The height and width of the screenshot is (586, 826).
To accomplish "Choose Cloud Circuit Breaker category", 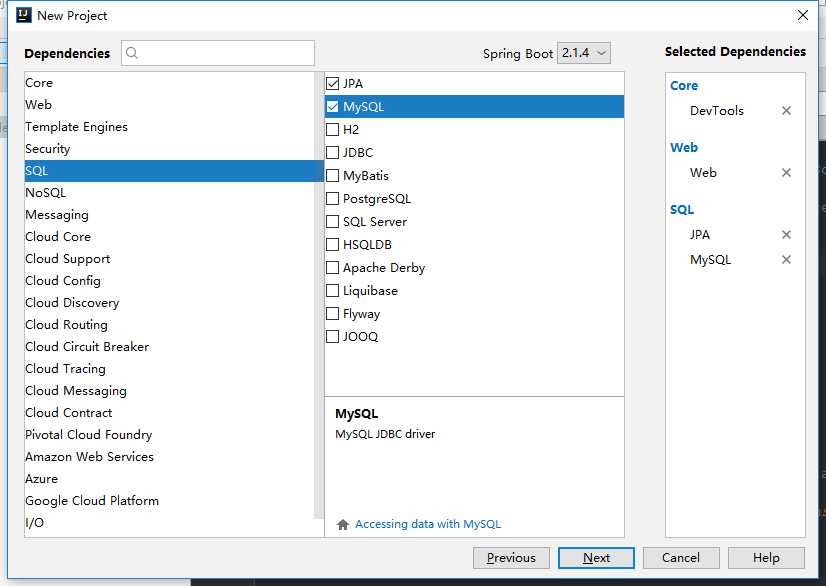I will [170, 347].
